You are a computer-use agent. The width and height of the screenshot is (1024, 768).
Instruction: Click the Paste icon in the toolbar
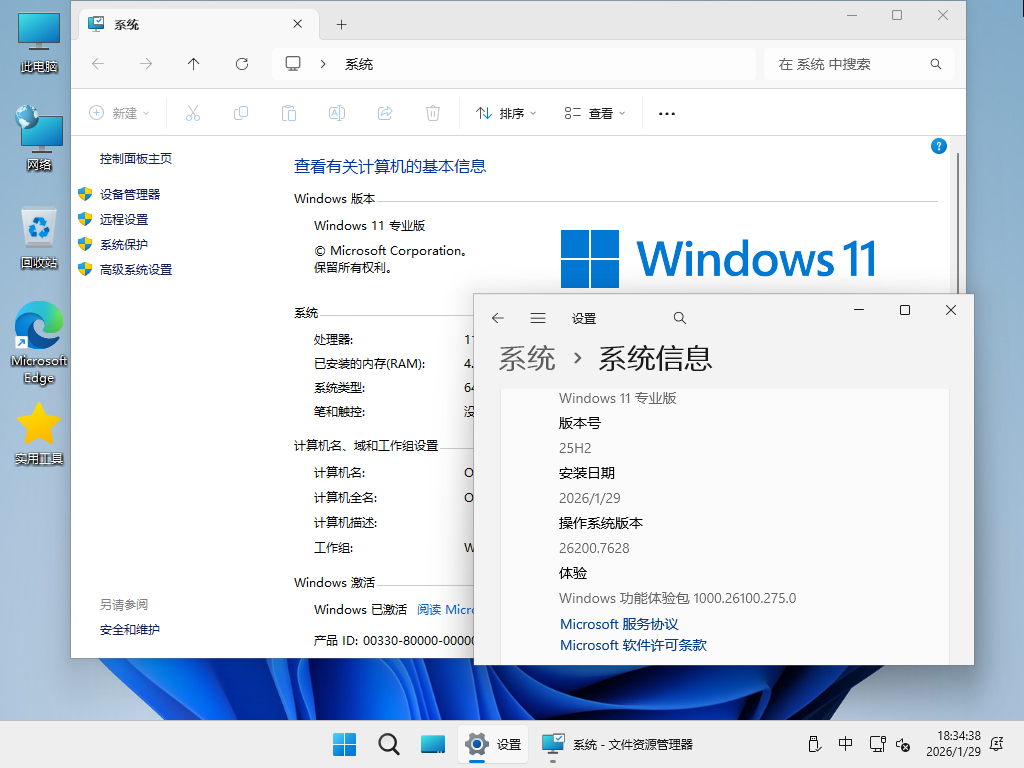(x=289, y=112)
